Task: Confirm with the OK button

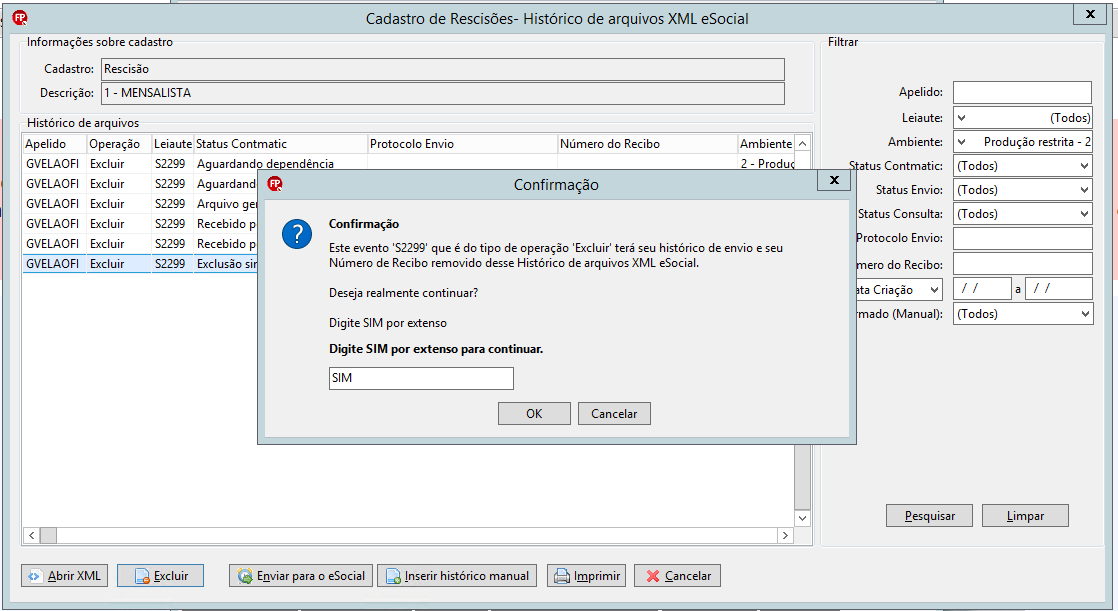Action: point(534,414)
